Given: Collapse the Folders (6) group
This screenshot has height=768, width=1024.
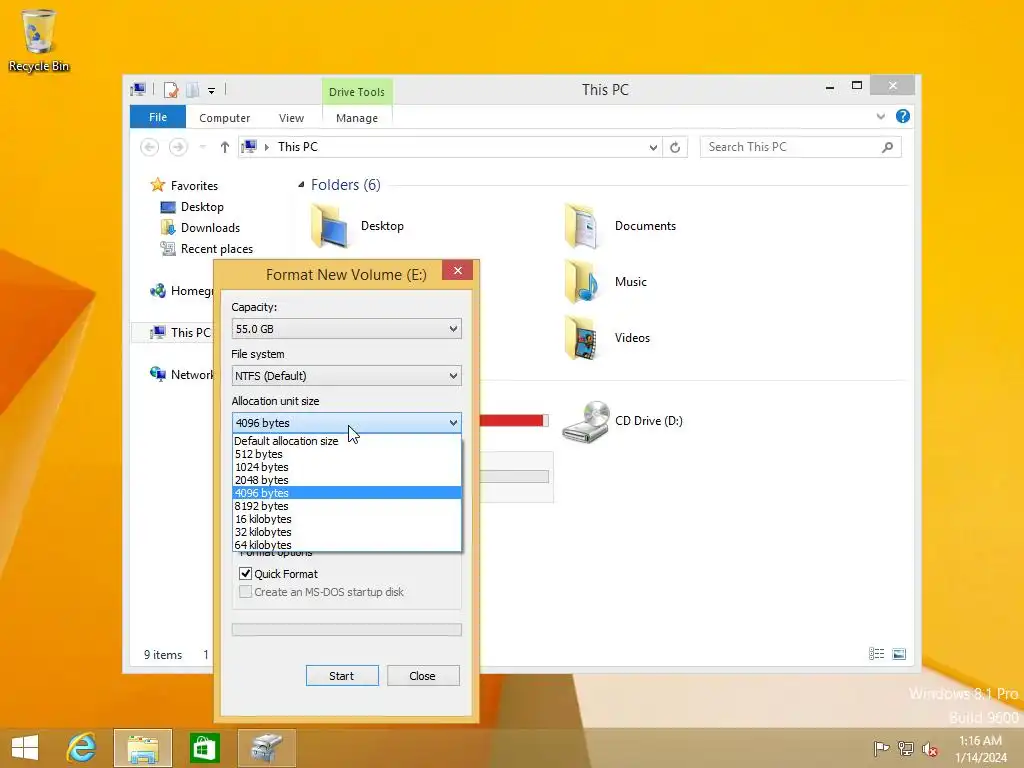Looking at the screenshot, I should tap(301, 185).
